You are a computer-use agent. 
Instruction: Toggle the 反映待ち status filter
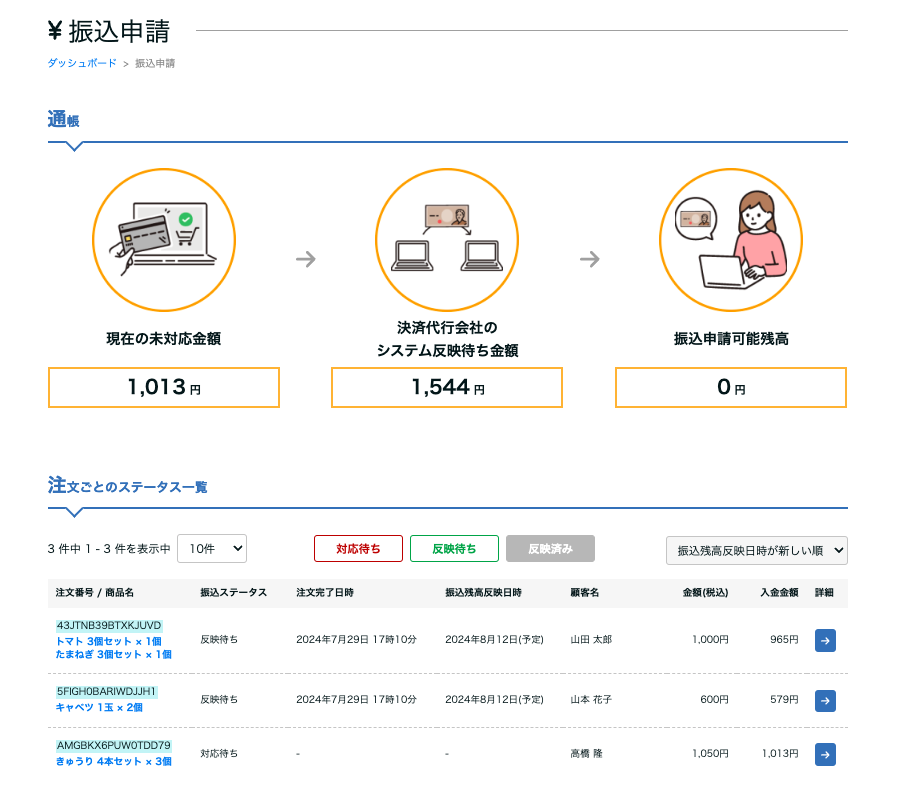pos(454,549)
